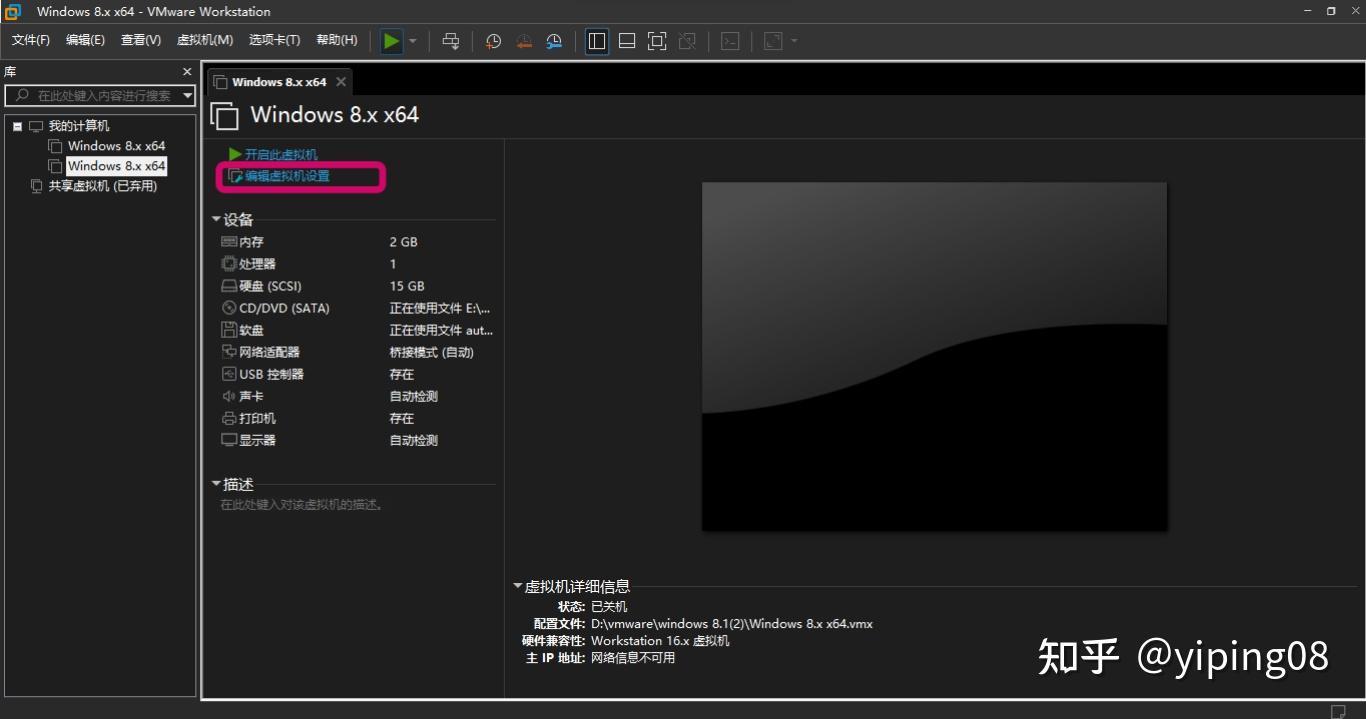
Task: Open the power options dropdown arrow beside play
Action: 412,41
